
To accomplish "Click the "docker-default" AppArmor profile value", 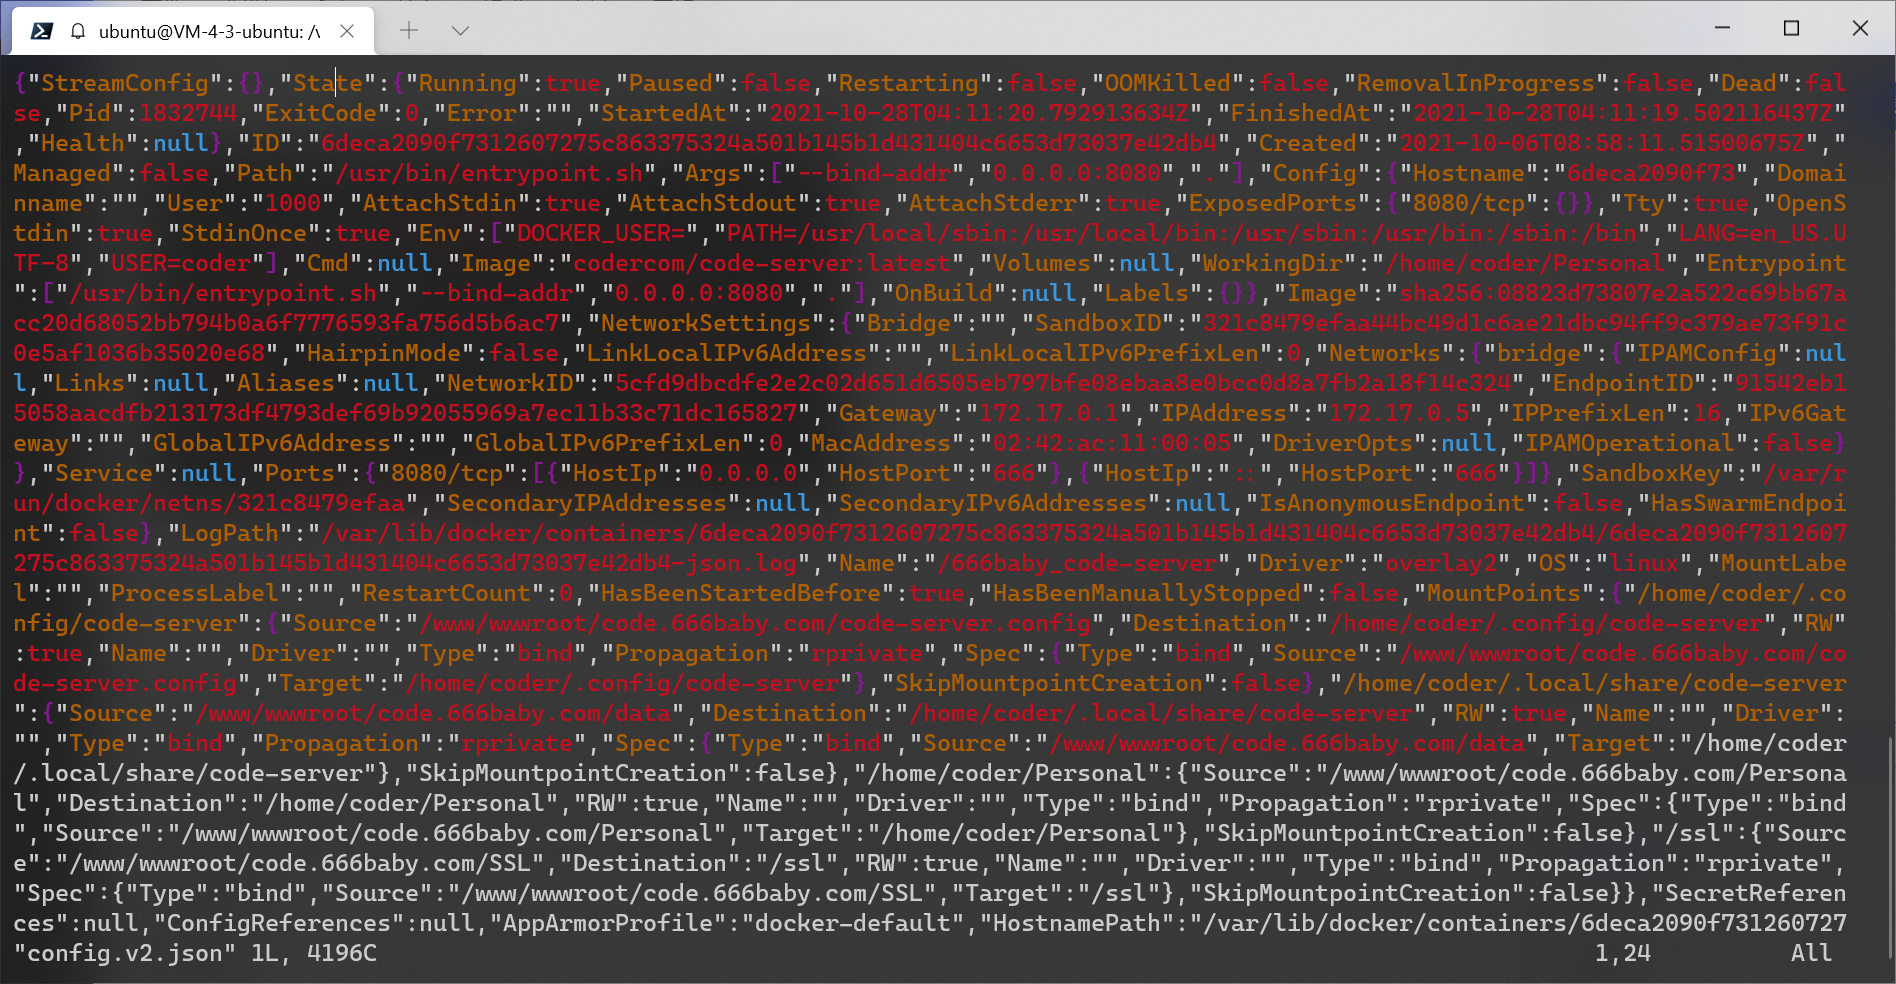I will pyautogui.click(x=852, y=924).
